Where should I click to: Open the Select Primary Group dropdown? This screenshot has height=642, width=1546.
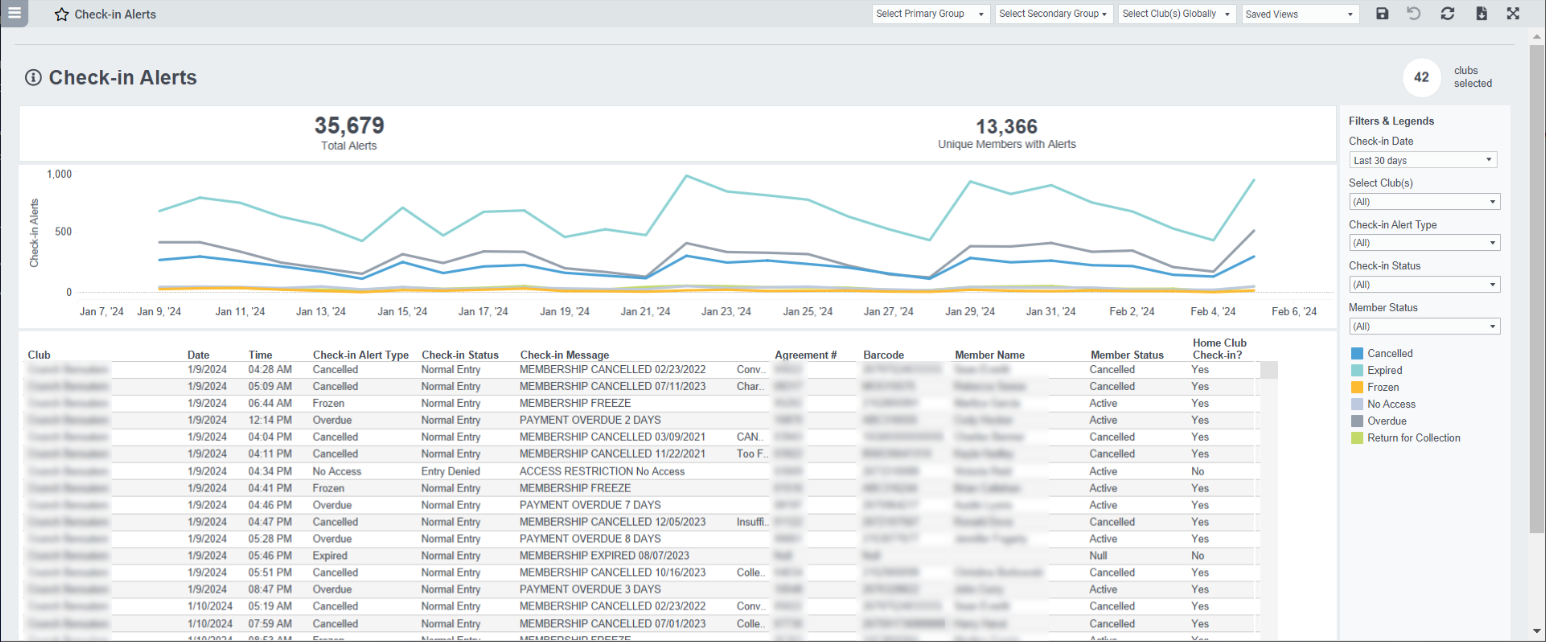[930, 14]
